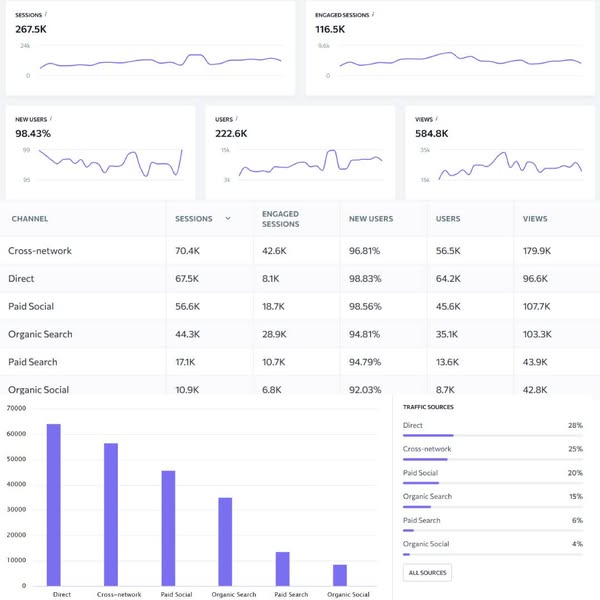
Task: Select the Organic Social progress bar in Traffic Sources
Action: coord(493,554)
